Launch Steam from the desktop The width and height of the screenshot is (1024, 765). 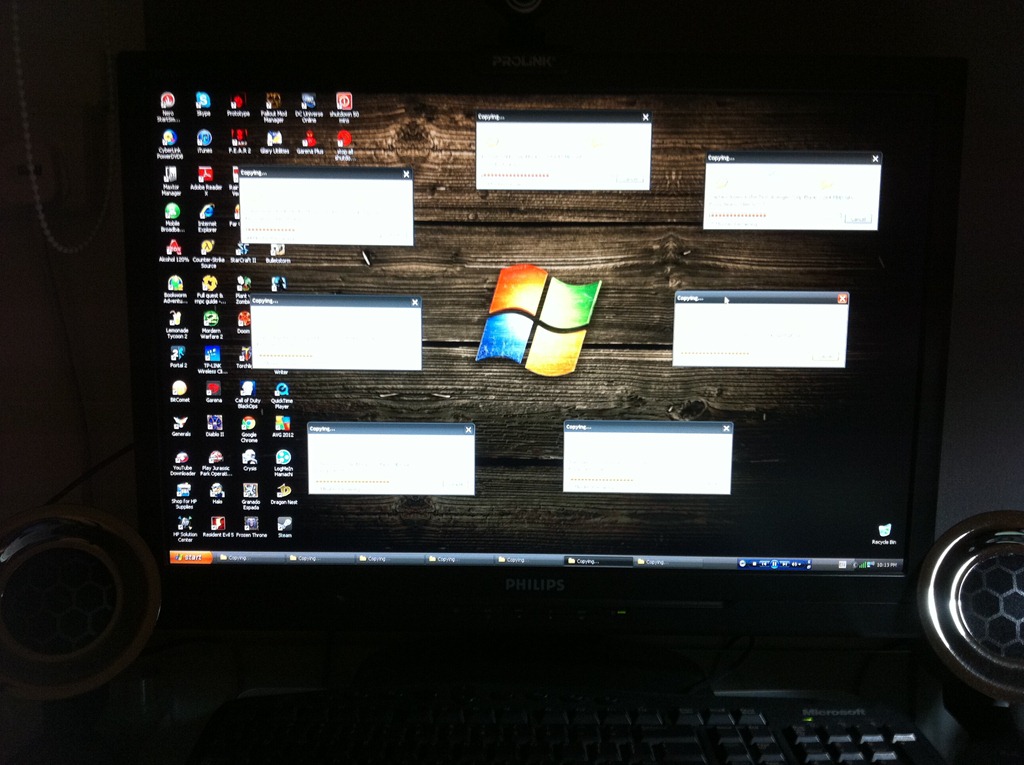pyautogui.click(x=285, y=528)
